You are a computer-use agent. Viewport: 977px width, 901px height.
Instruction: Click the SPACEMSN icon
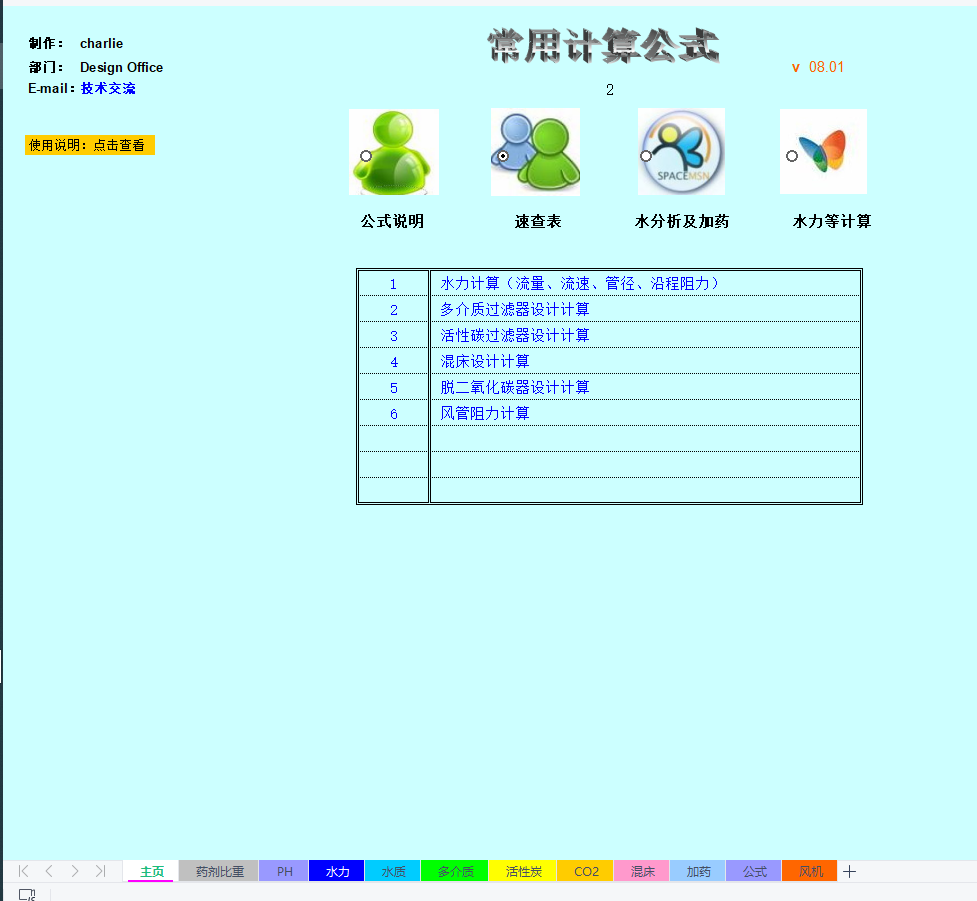click(x=681, y=151)
